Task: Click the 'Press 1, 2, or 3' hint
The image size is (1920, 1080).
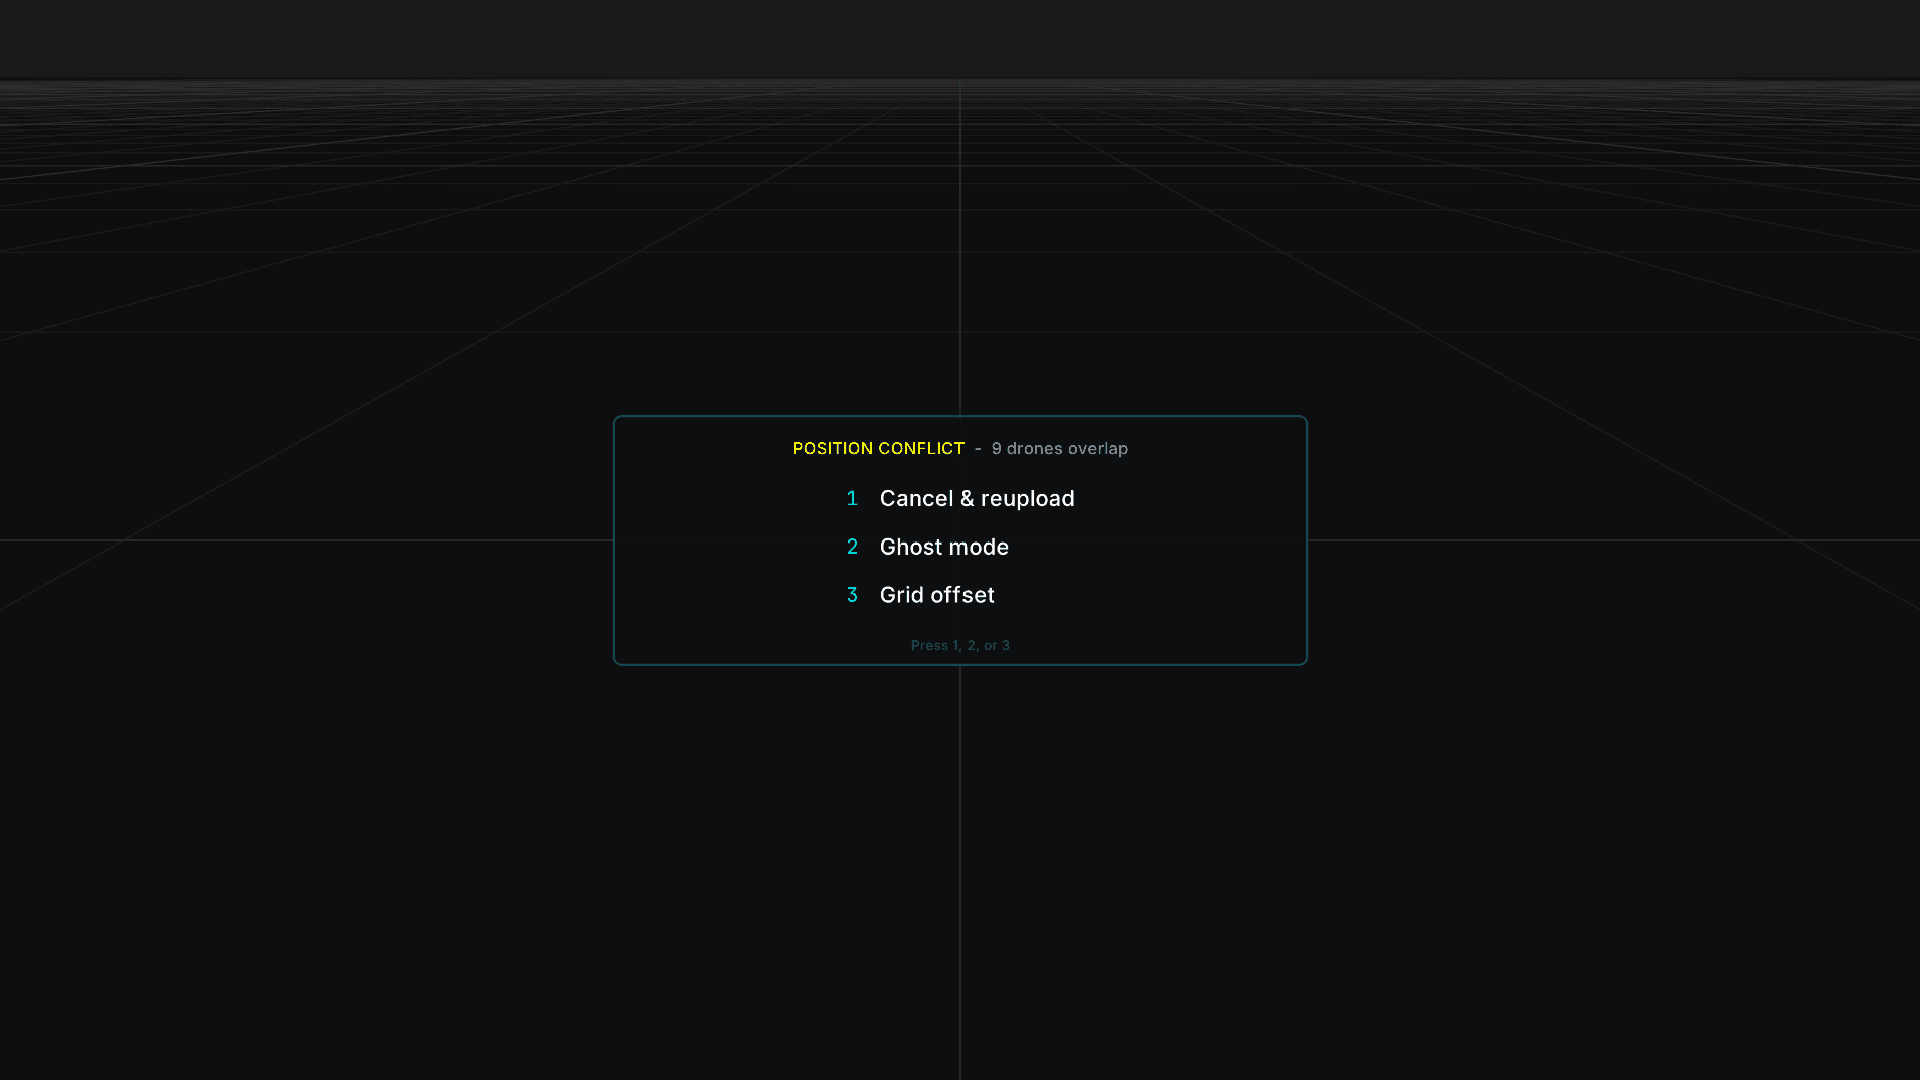Action: point(960,646)
